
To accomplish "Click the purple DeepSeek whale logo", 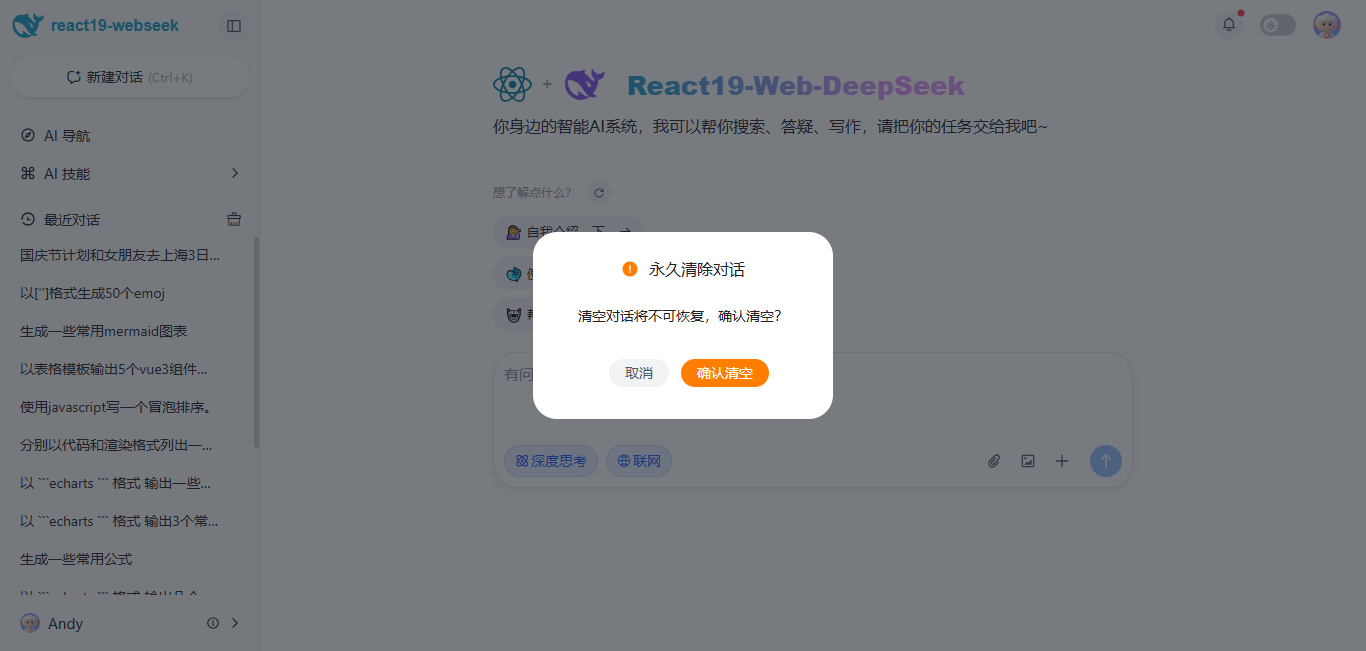I will (585, 85).
